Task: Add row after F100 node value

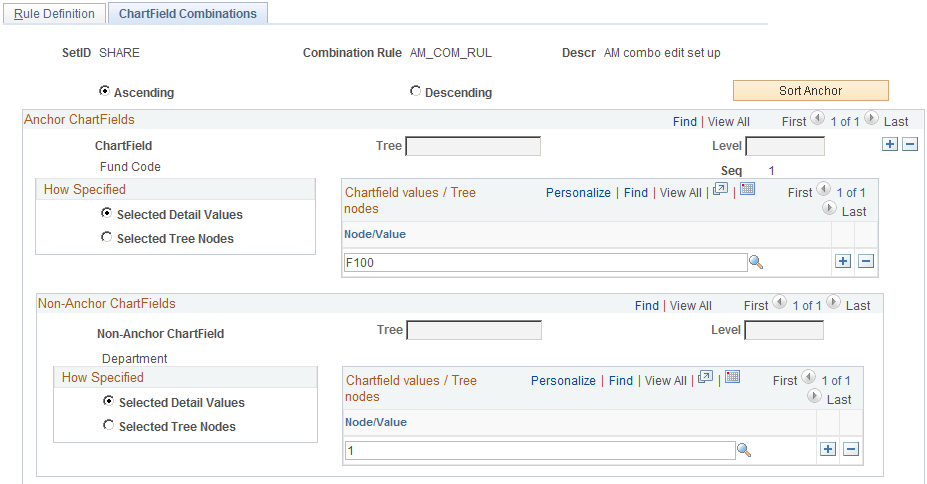Action: click(843, 261)
